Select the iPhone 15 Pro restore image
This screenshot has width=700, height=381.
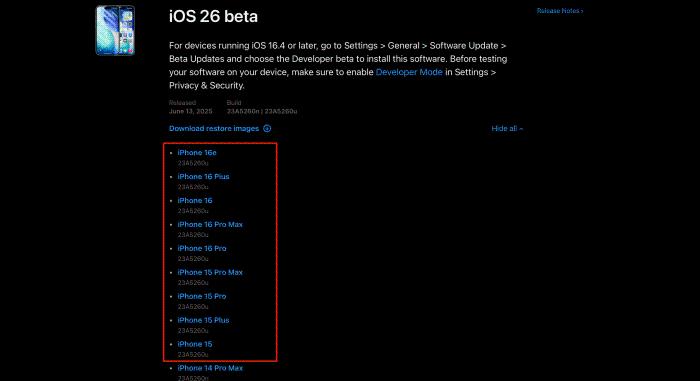pos(202,296)
